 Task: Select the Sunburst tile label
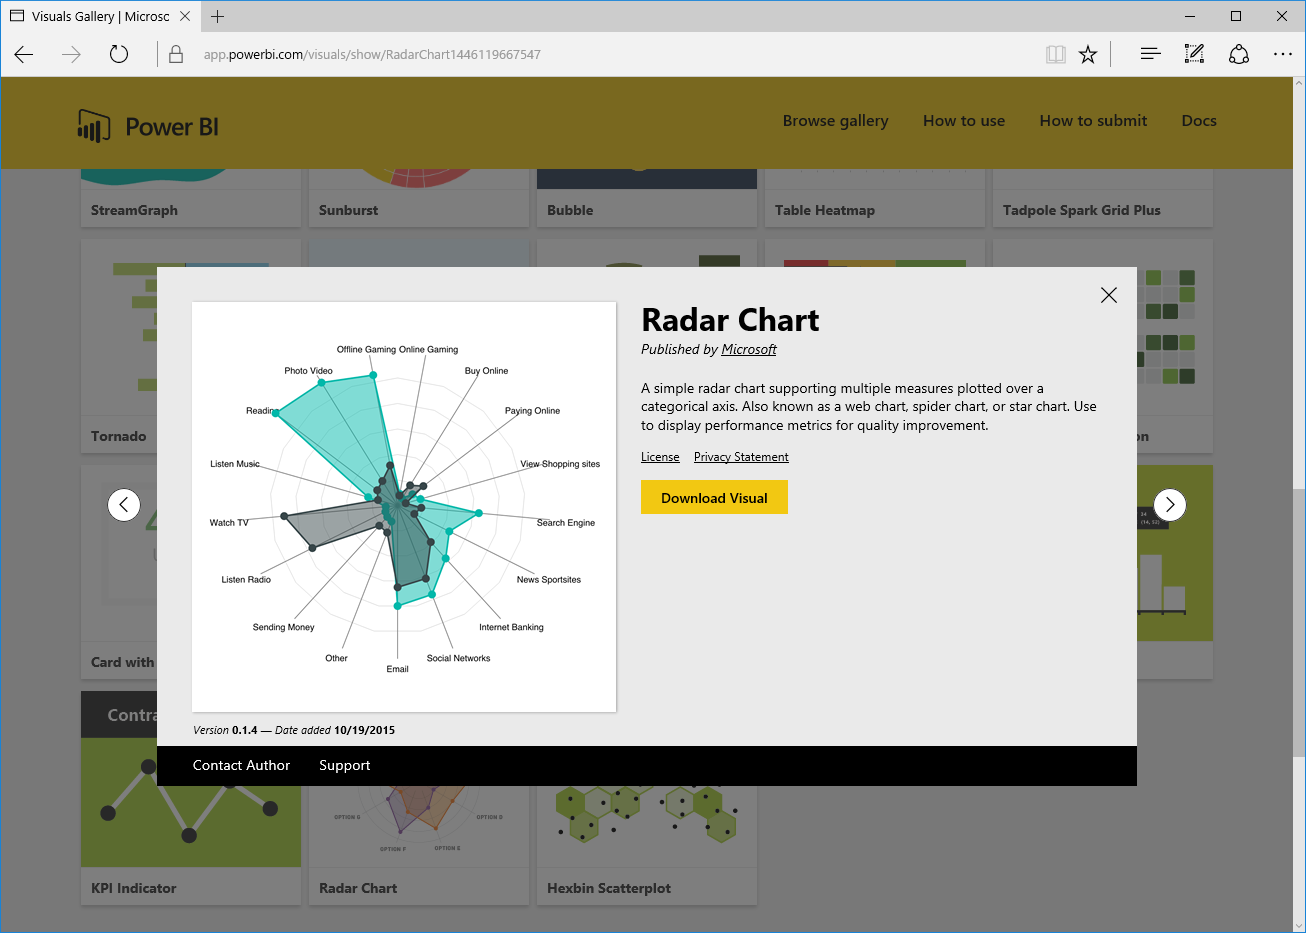pyautogui.click(x=348, y=210)
